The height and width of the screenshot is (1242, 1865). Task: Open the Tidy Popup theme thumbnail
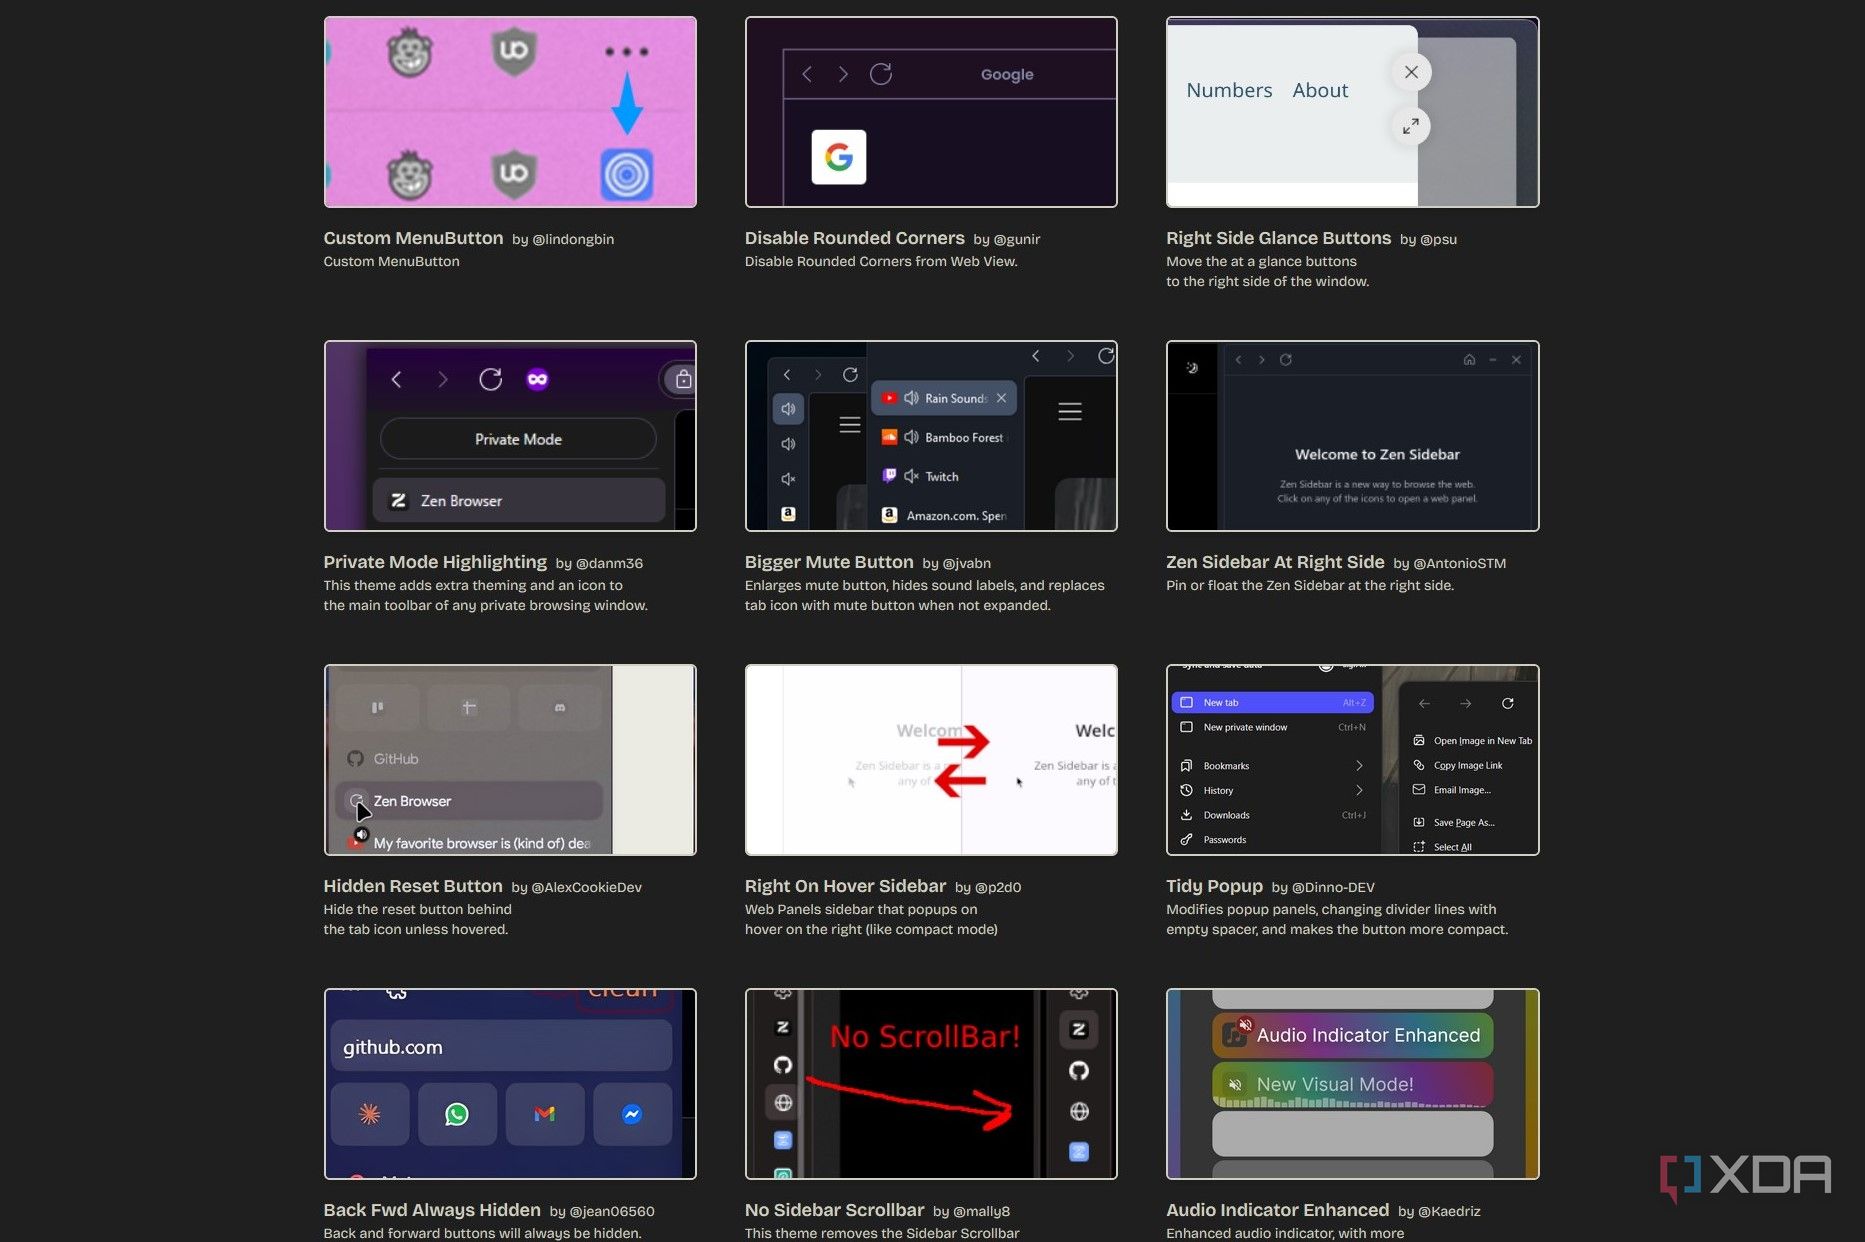click(x=1352, y=760)
